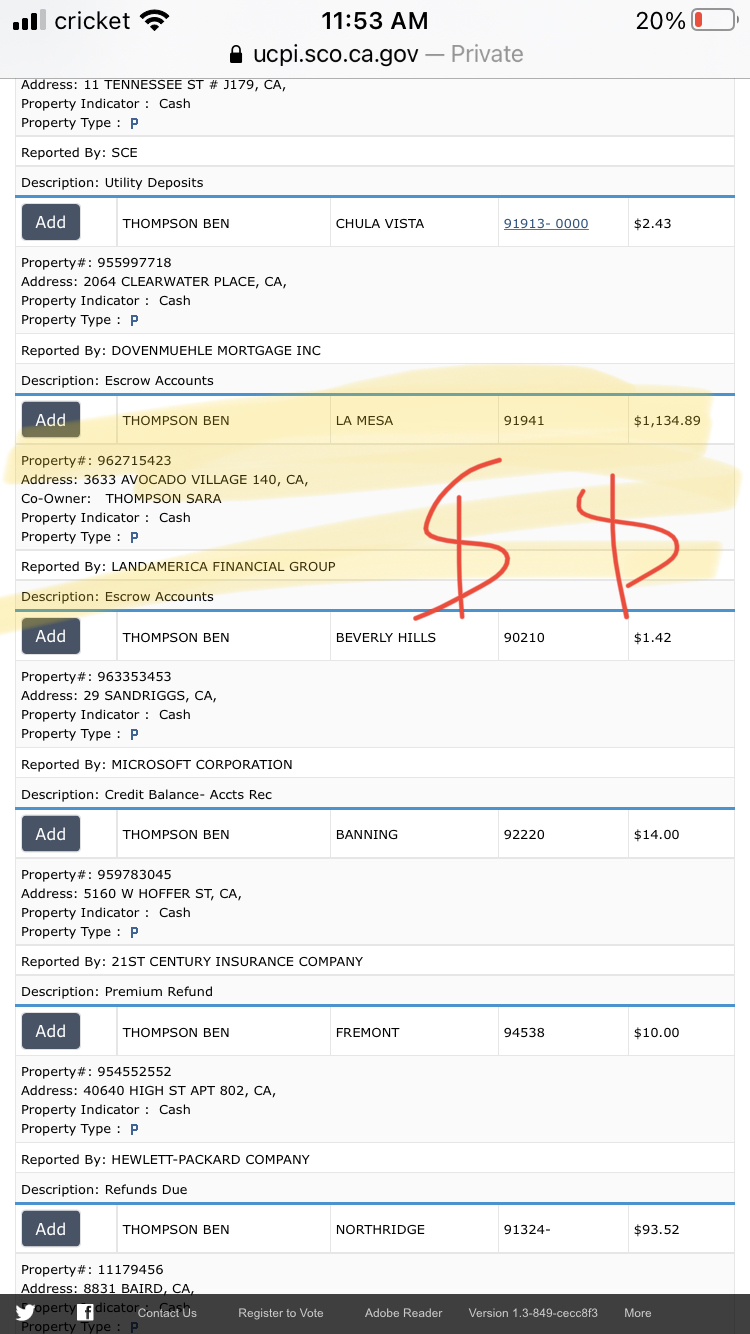The height and width of the screenshot is (1334, 750).
Task: Select Reported By MICROSOFT CORPORATION
Action: [157, 764]
